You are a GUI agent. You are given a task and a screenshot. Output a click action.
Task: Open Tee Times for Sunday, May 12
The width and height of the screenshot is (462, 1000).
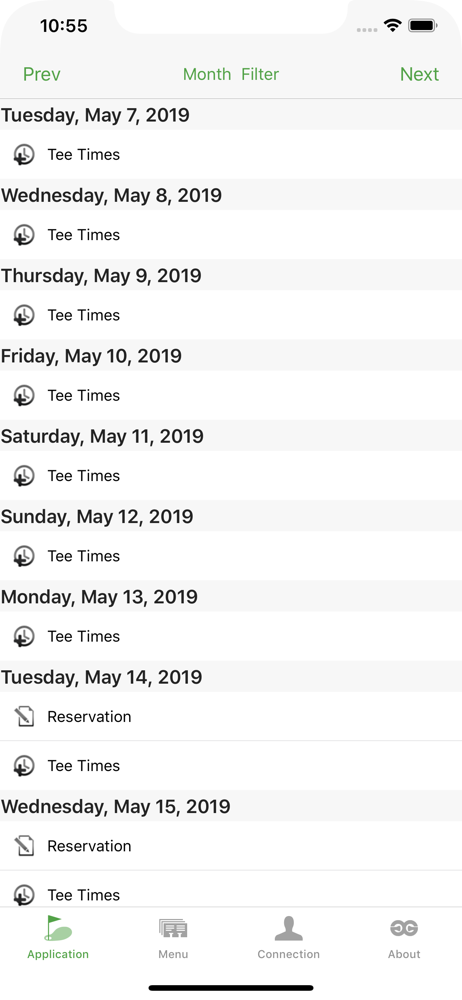point(231,556)
